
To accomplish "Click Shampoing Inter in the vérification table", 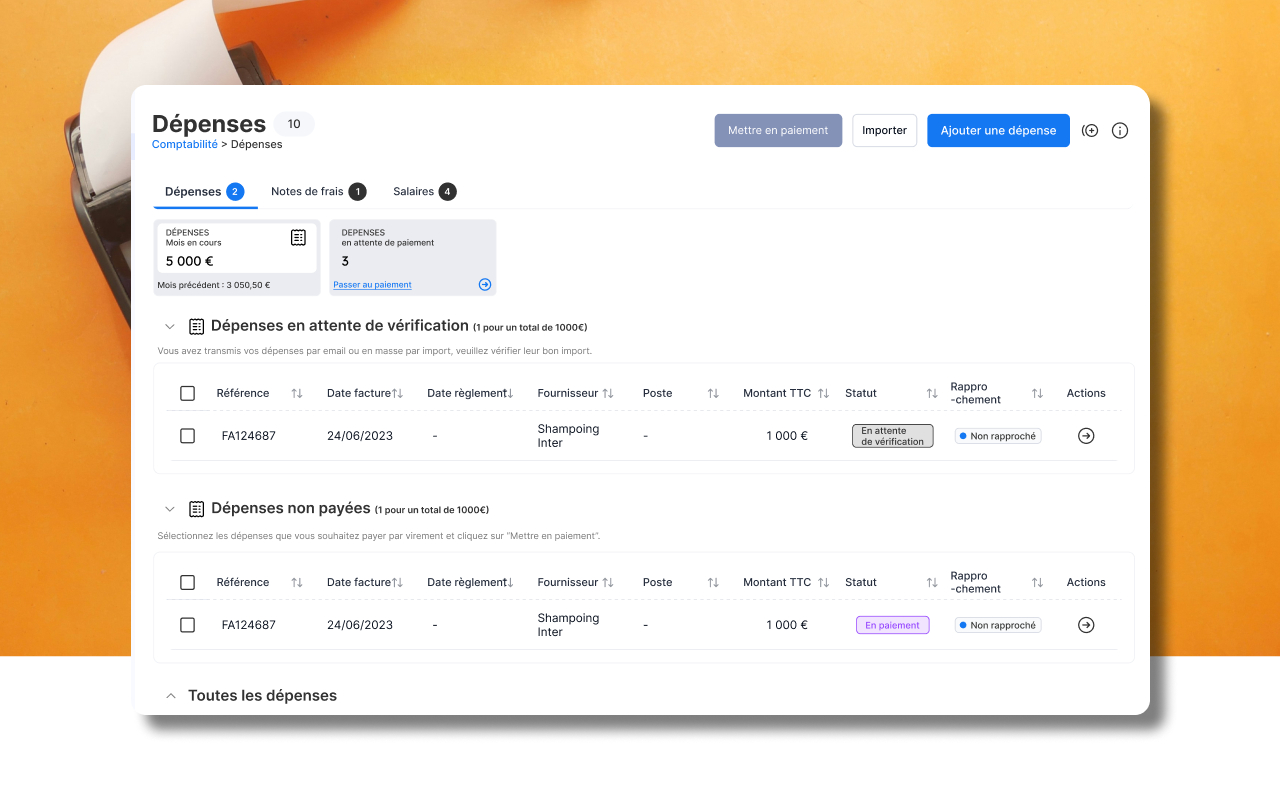I will pos(568,436).
